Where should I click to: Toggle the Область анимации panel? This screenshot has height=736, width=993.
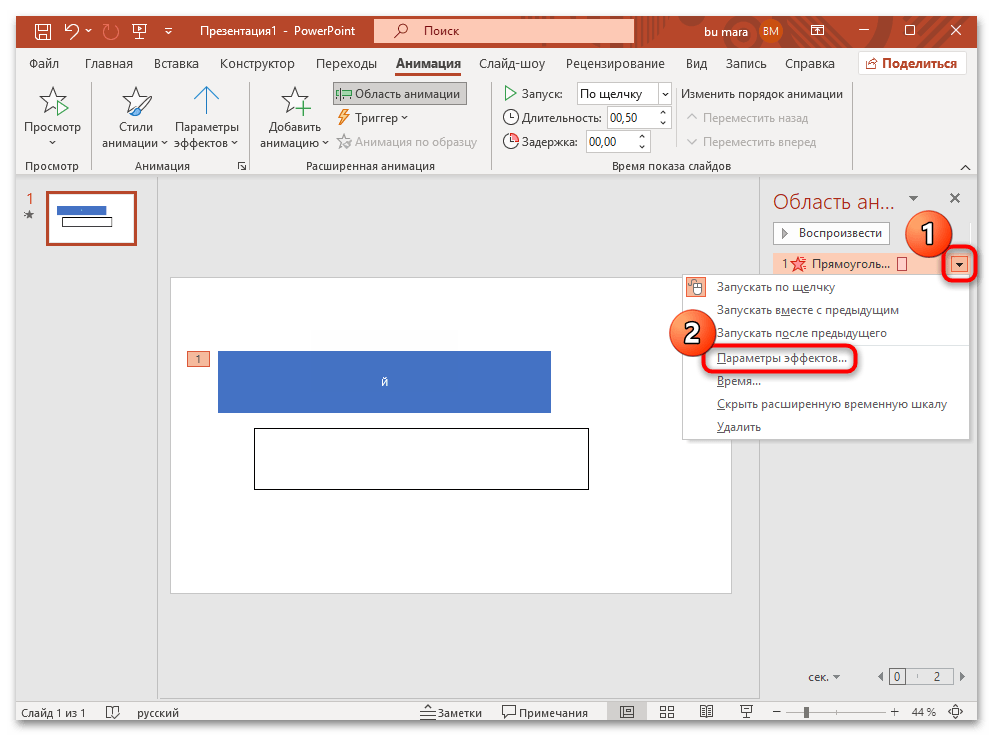coord(399,93)
